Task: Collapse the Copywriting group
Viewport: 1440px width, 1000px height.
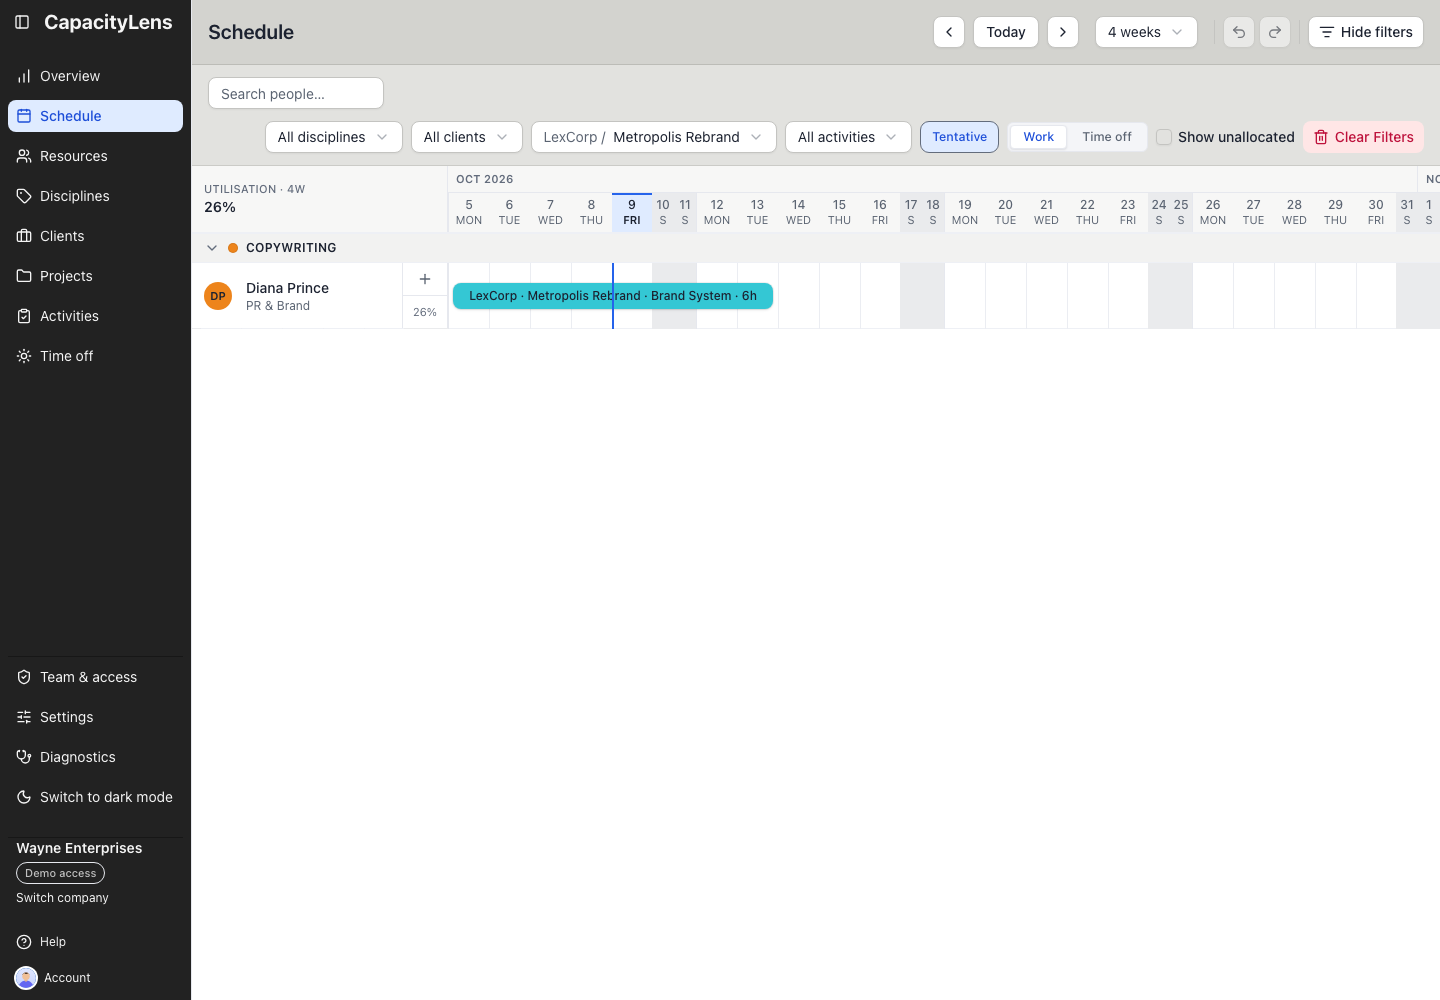Action: (x=212, y=248)
